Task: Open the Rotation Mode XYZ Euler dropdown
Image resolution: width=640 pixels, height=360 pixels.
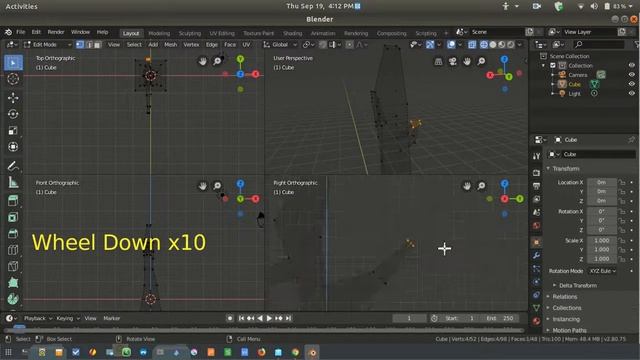Action: pos(602,271)
